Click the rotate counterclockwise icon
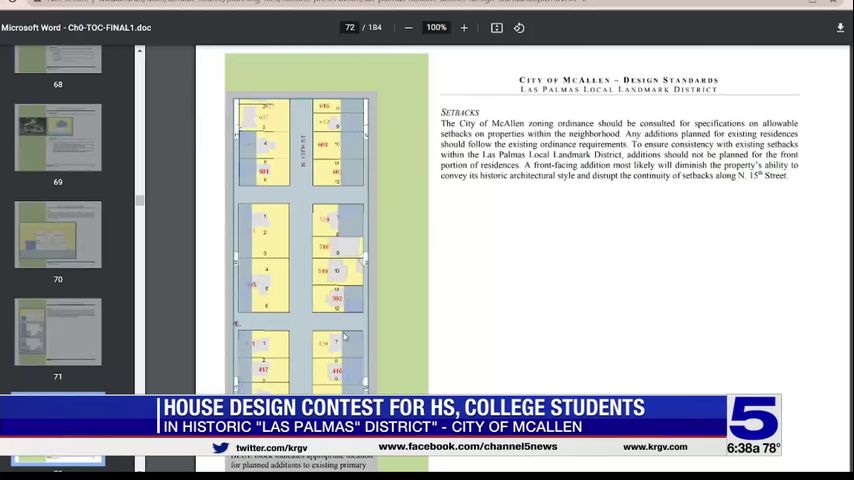The height and width of the screenshot is (480, 854). point(519,28)
